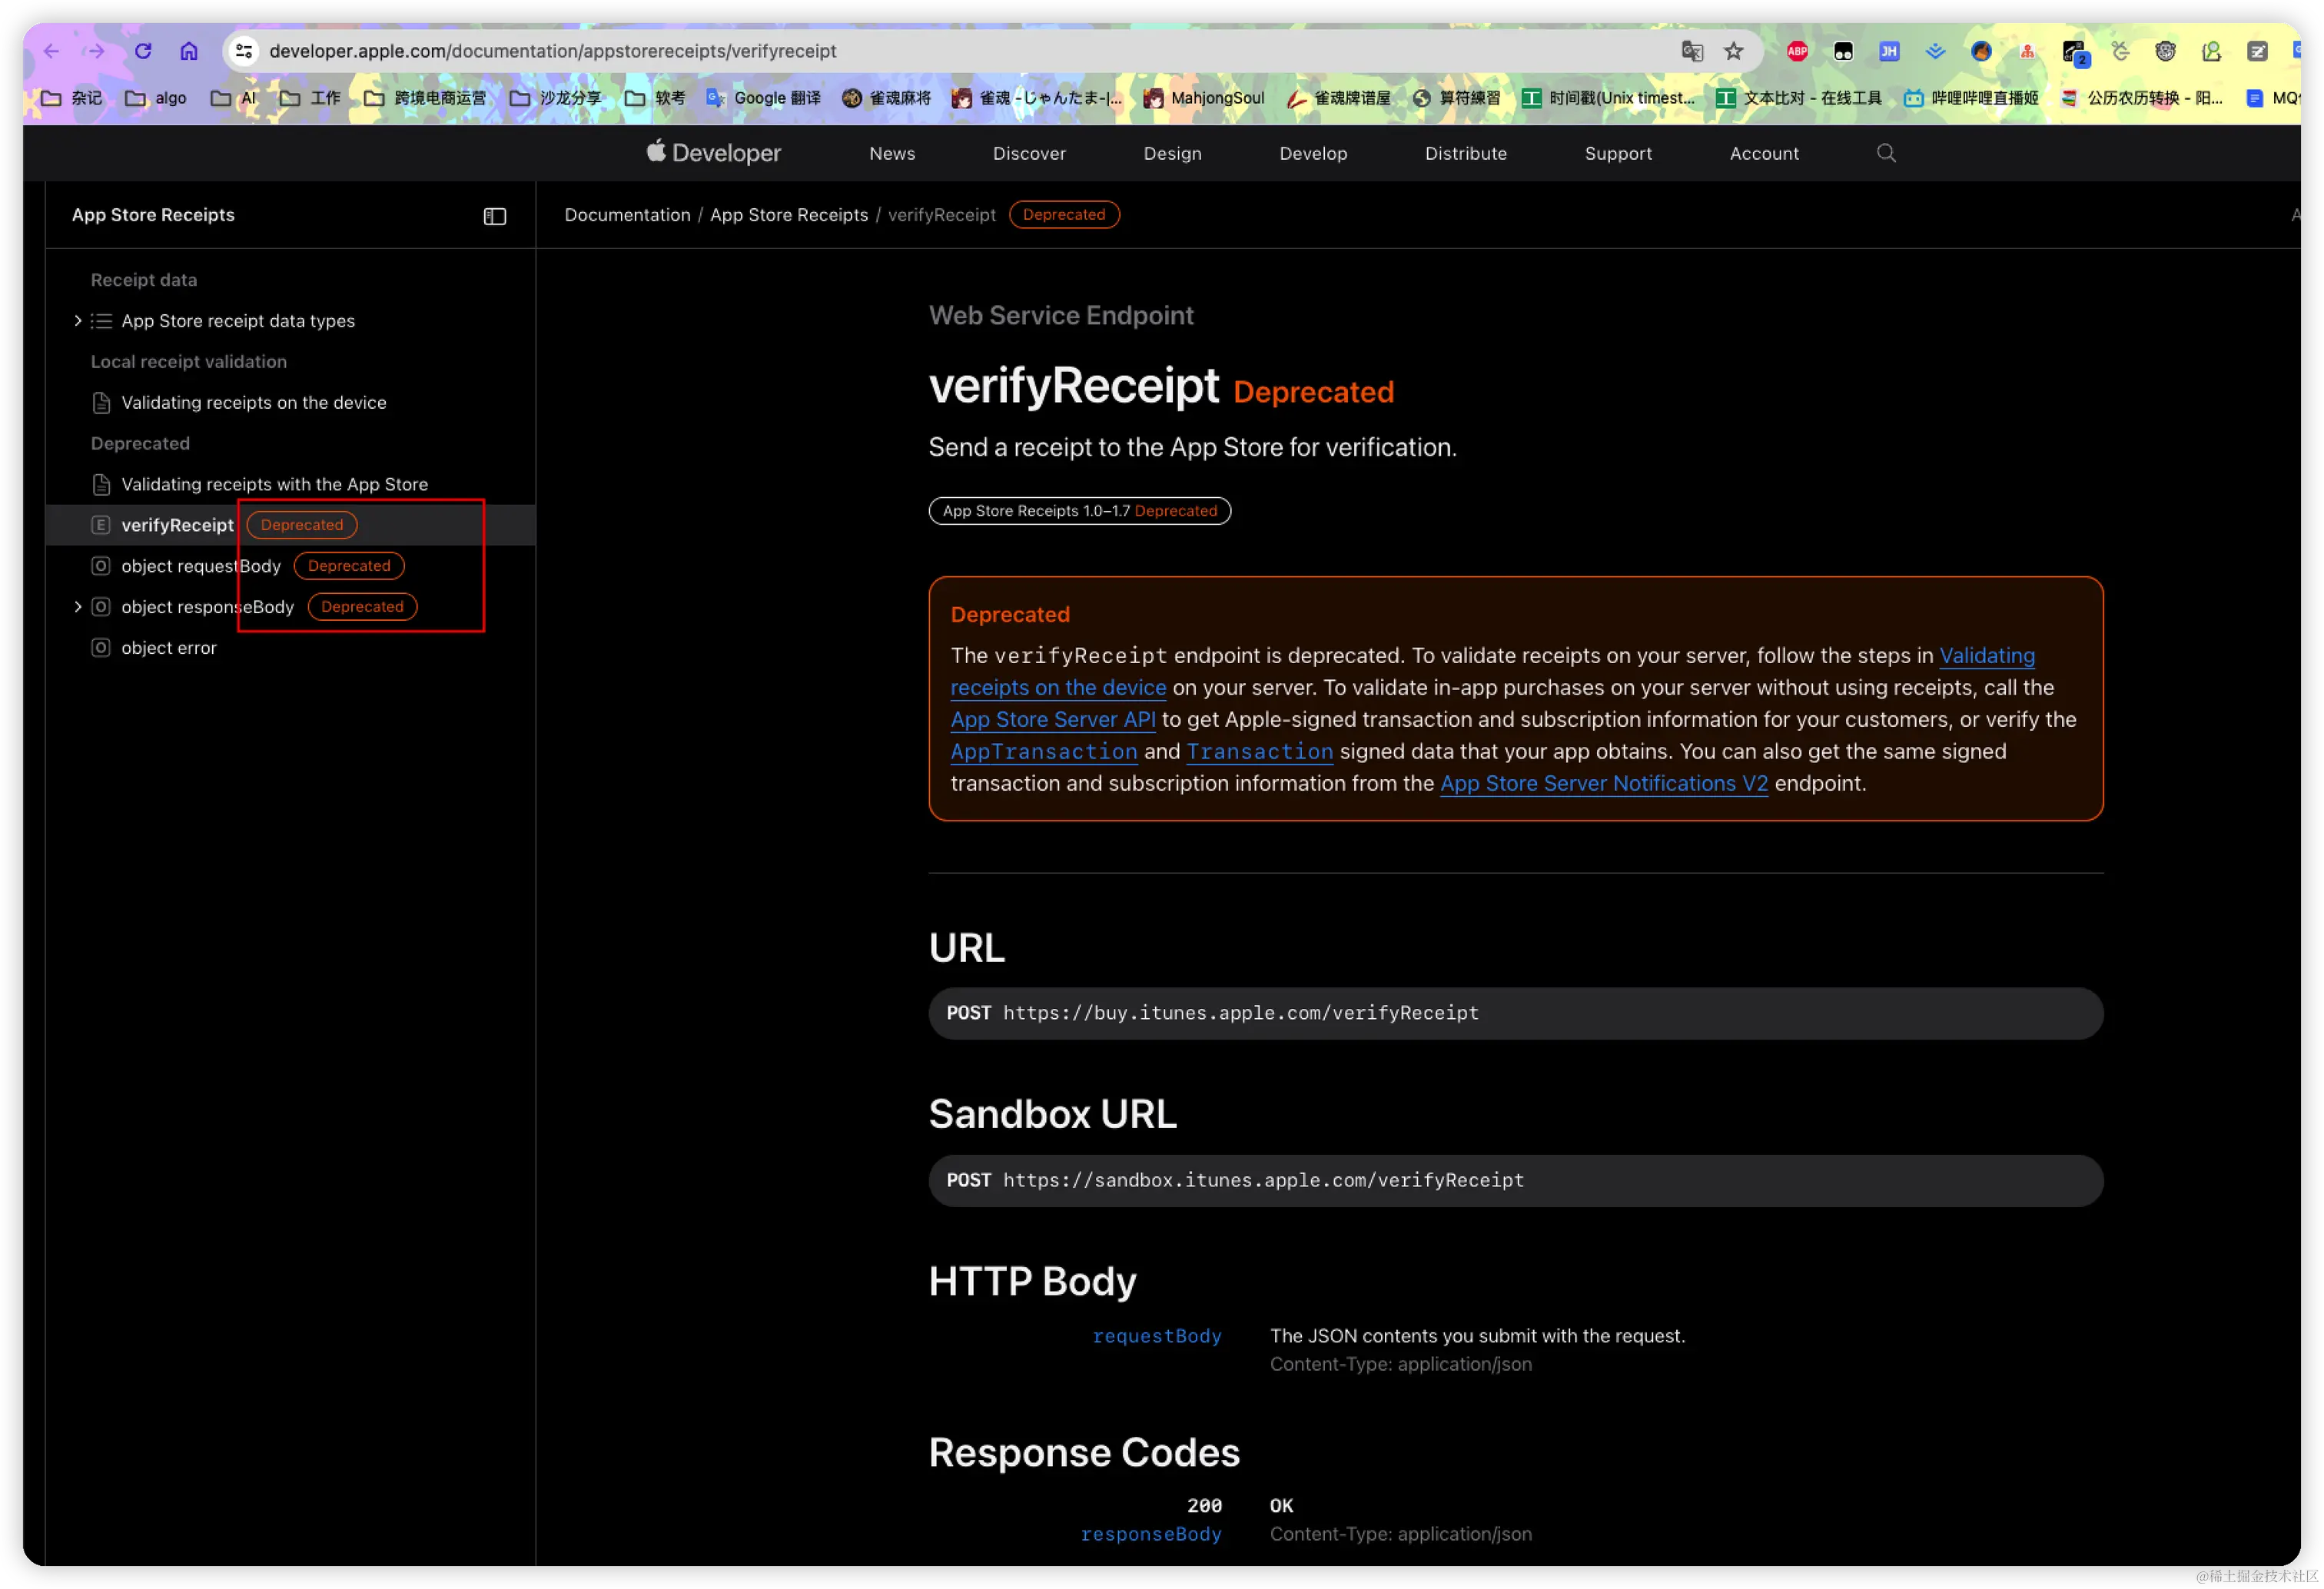The height and width of the screenshot is (1589, 2324).
Task: Go to App Store Receipts breadcrumb
Action: (789, 215)
